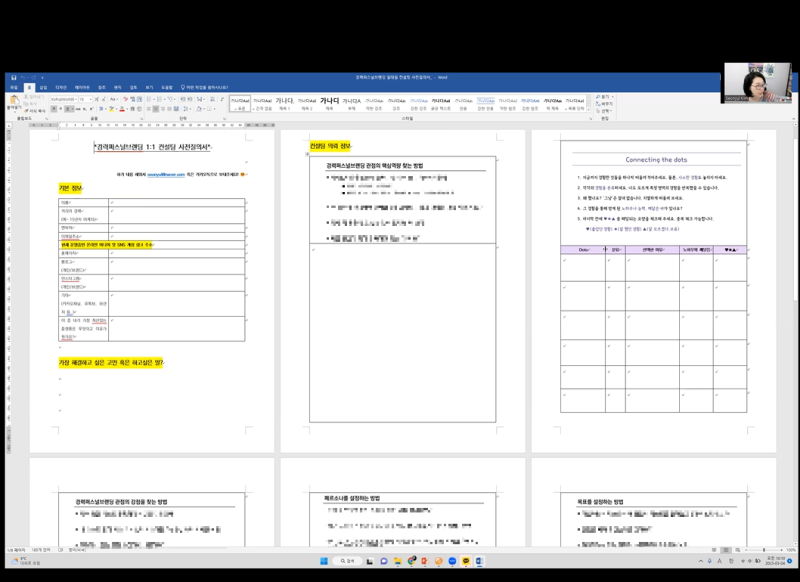
Task: Center text in paragraph group
Action: [156, 109]
